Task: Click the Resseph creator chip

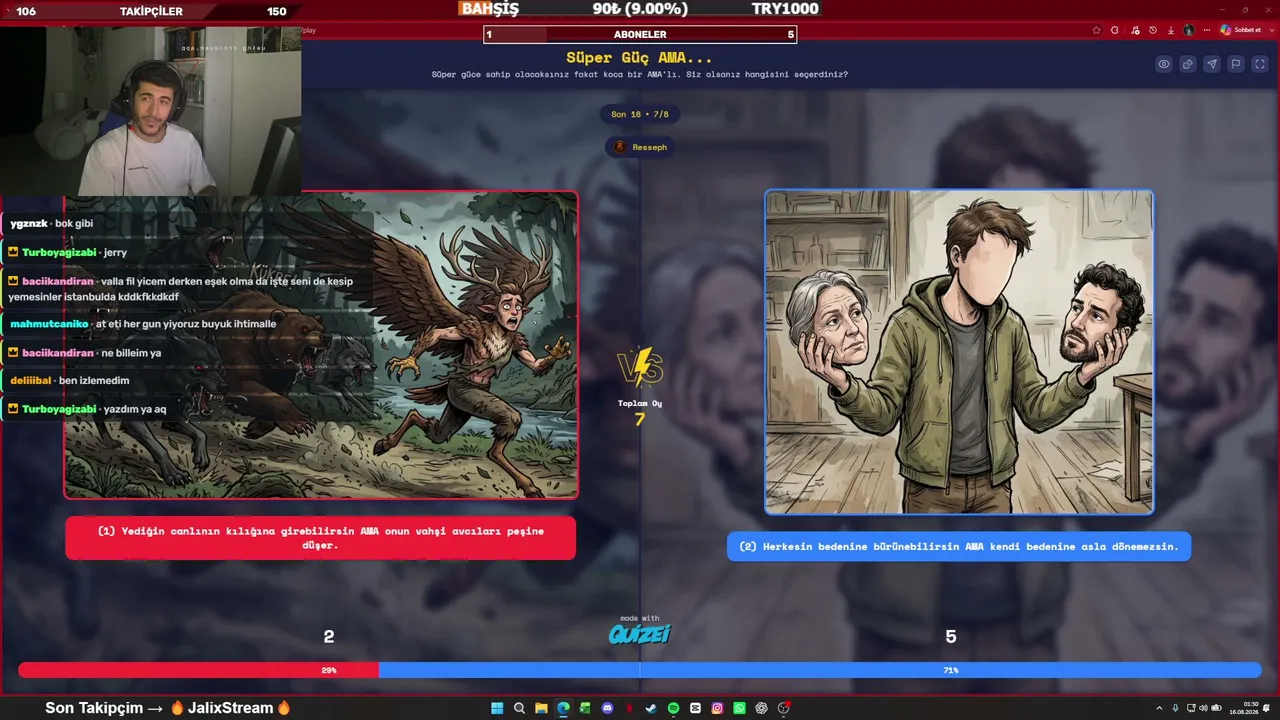Action: click(x=640, y=147)
